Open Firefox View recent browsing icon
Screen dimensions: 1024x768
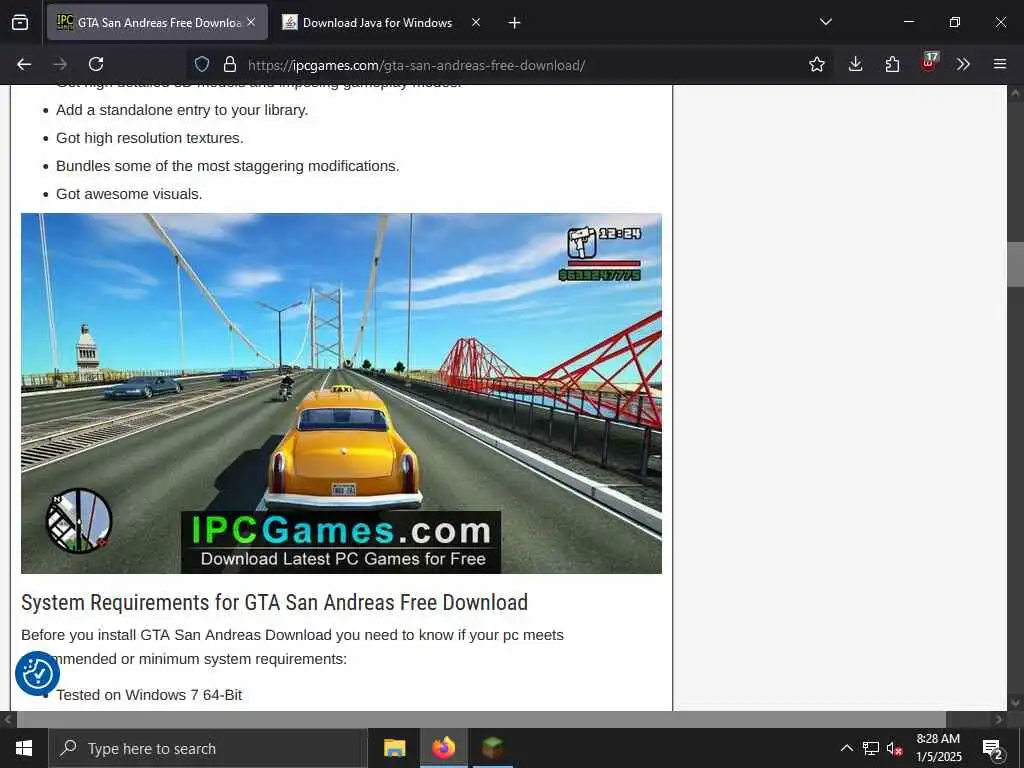pyautogui.click(x=20, y=22)
